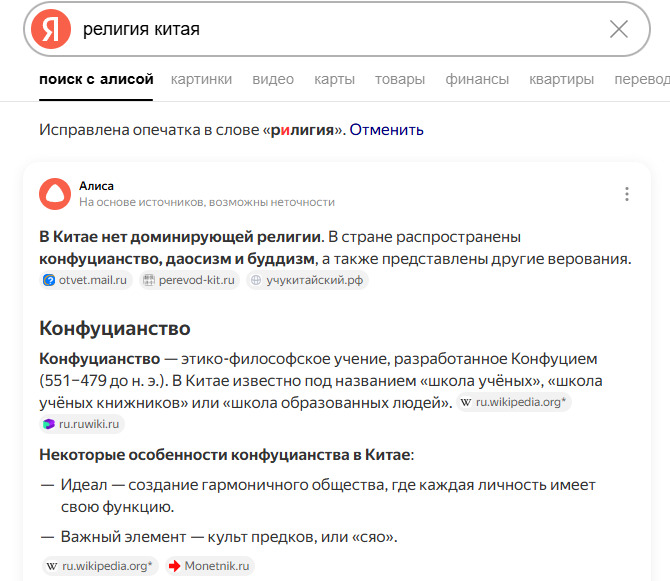
Task: Switch to the картинки tab
Action: pyautogui.click(x=201, y=79)
